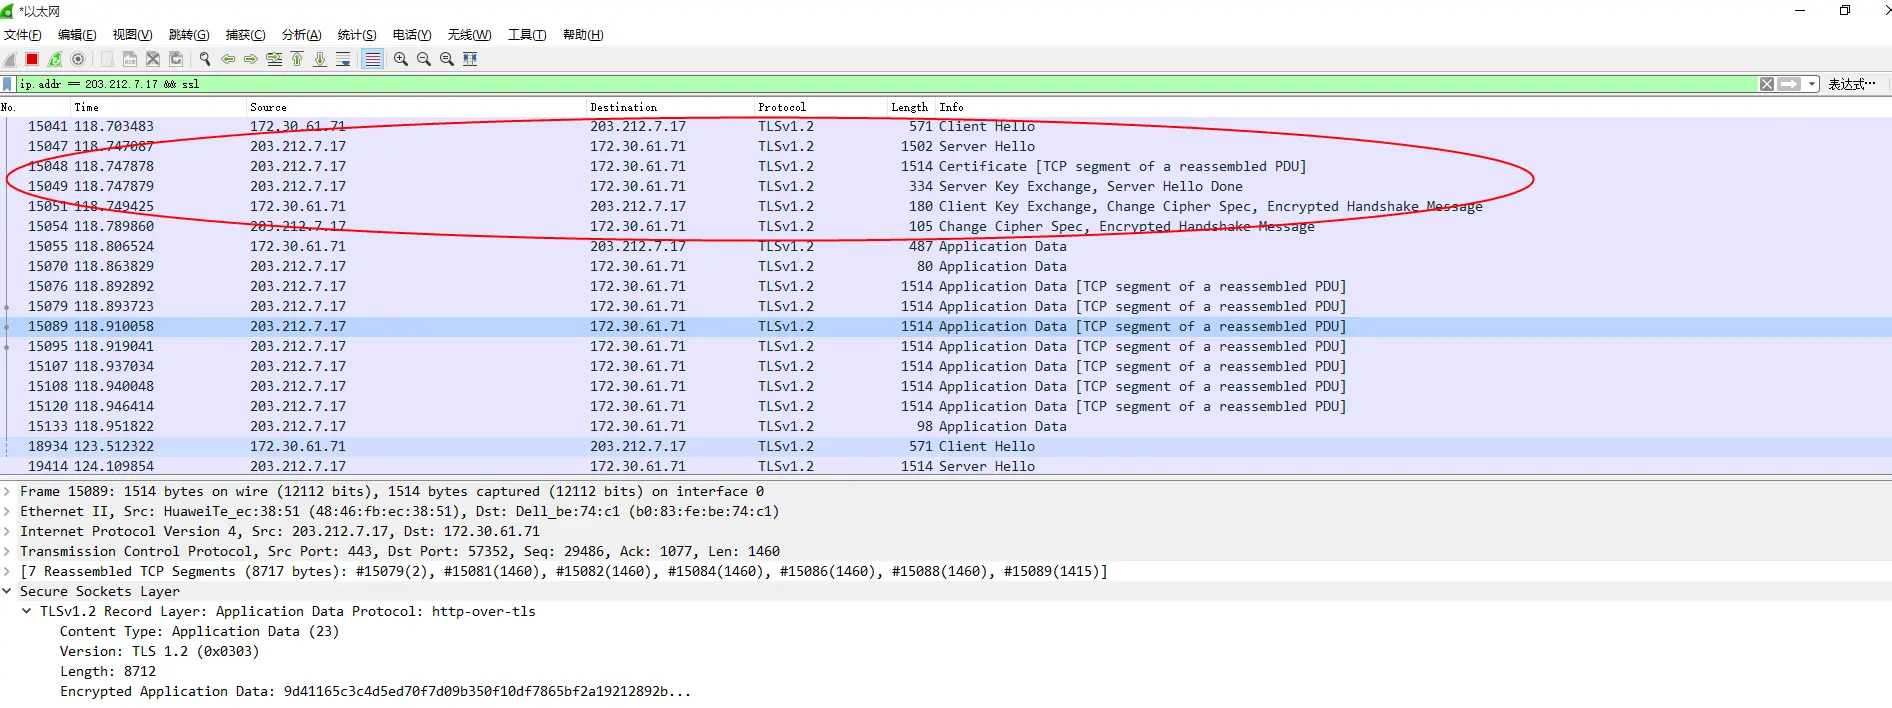Open the 电话(Y) menu
The height and width of the screenshot is (708, 1892).
[x=411, y=35]
